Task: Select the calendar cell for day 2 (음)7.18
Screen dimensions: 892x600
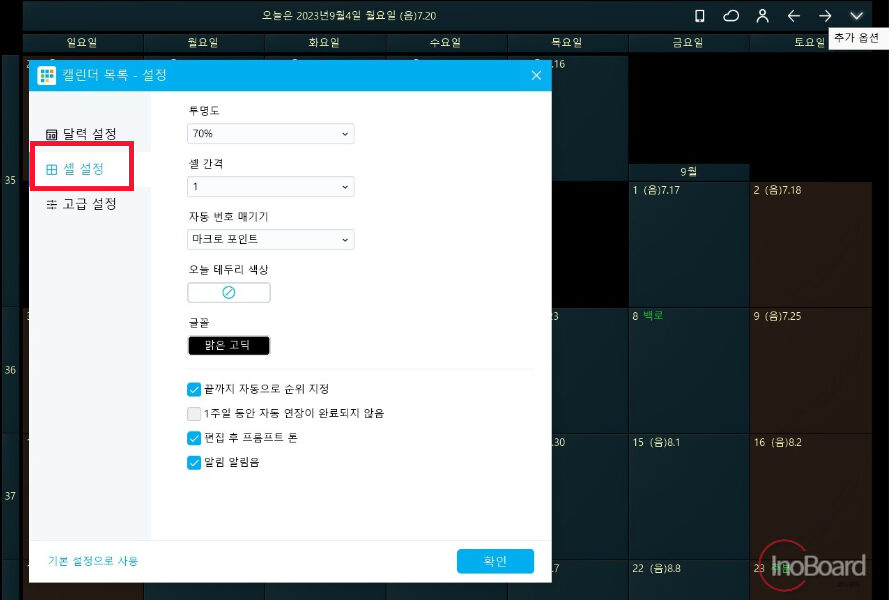Action: [x=811, y=244]
